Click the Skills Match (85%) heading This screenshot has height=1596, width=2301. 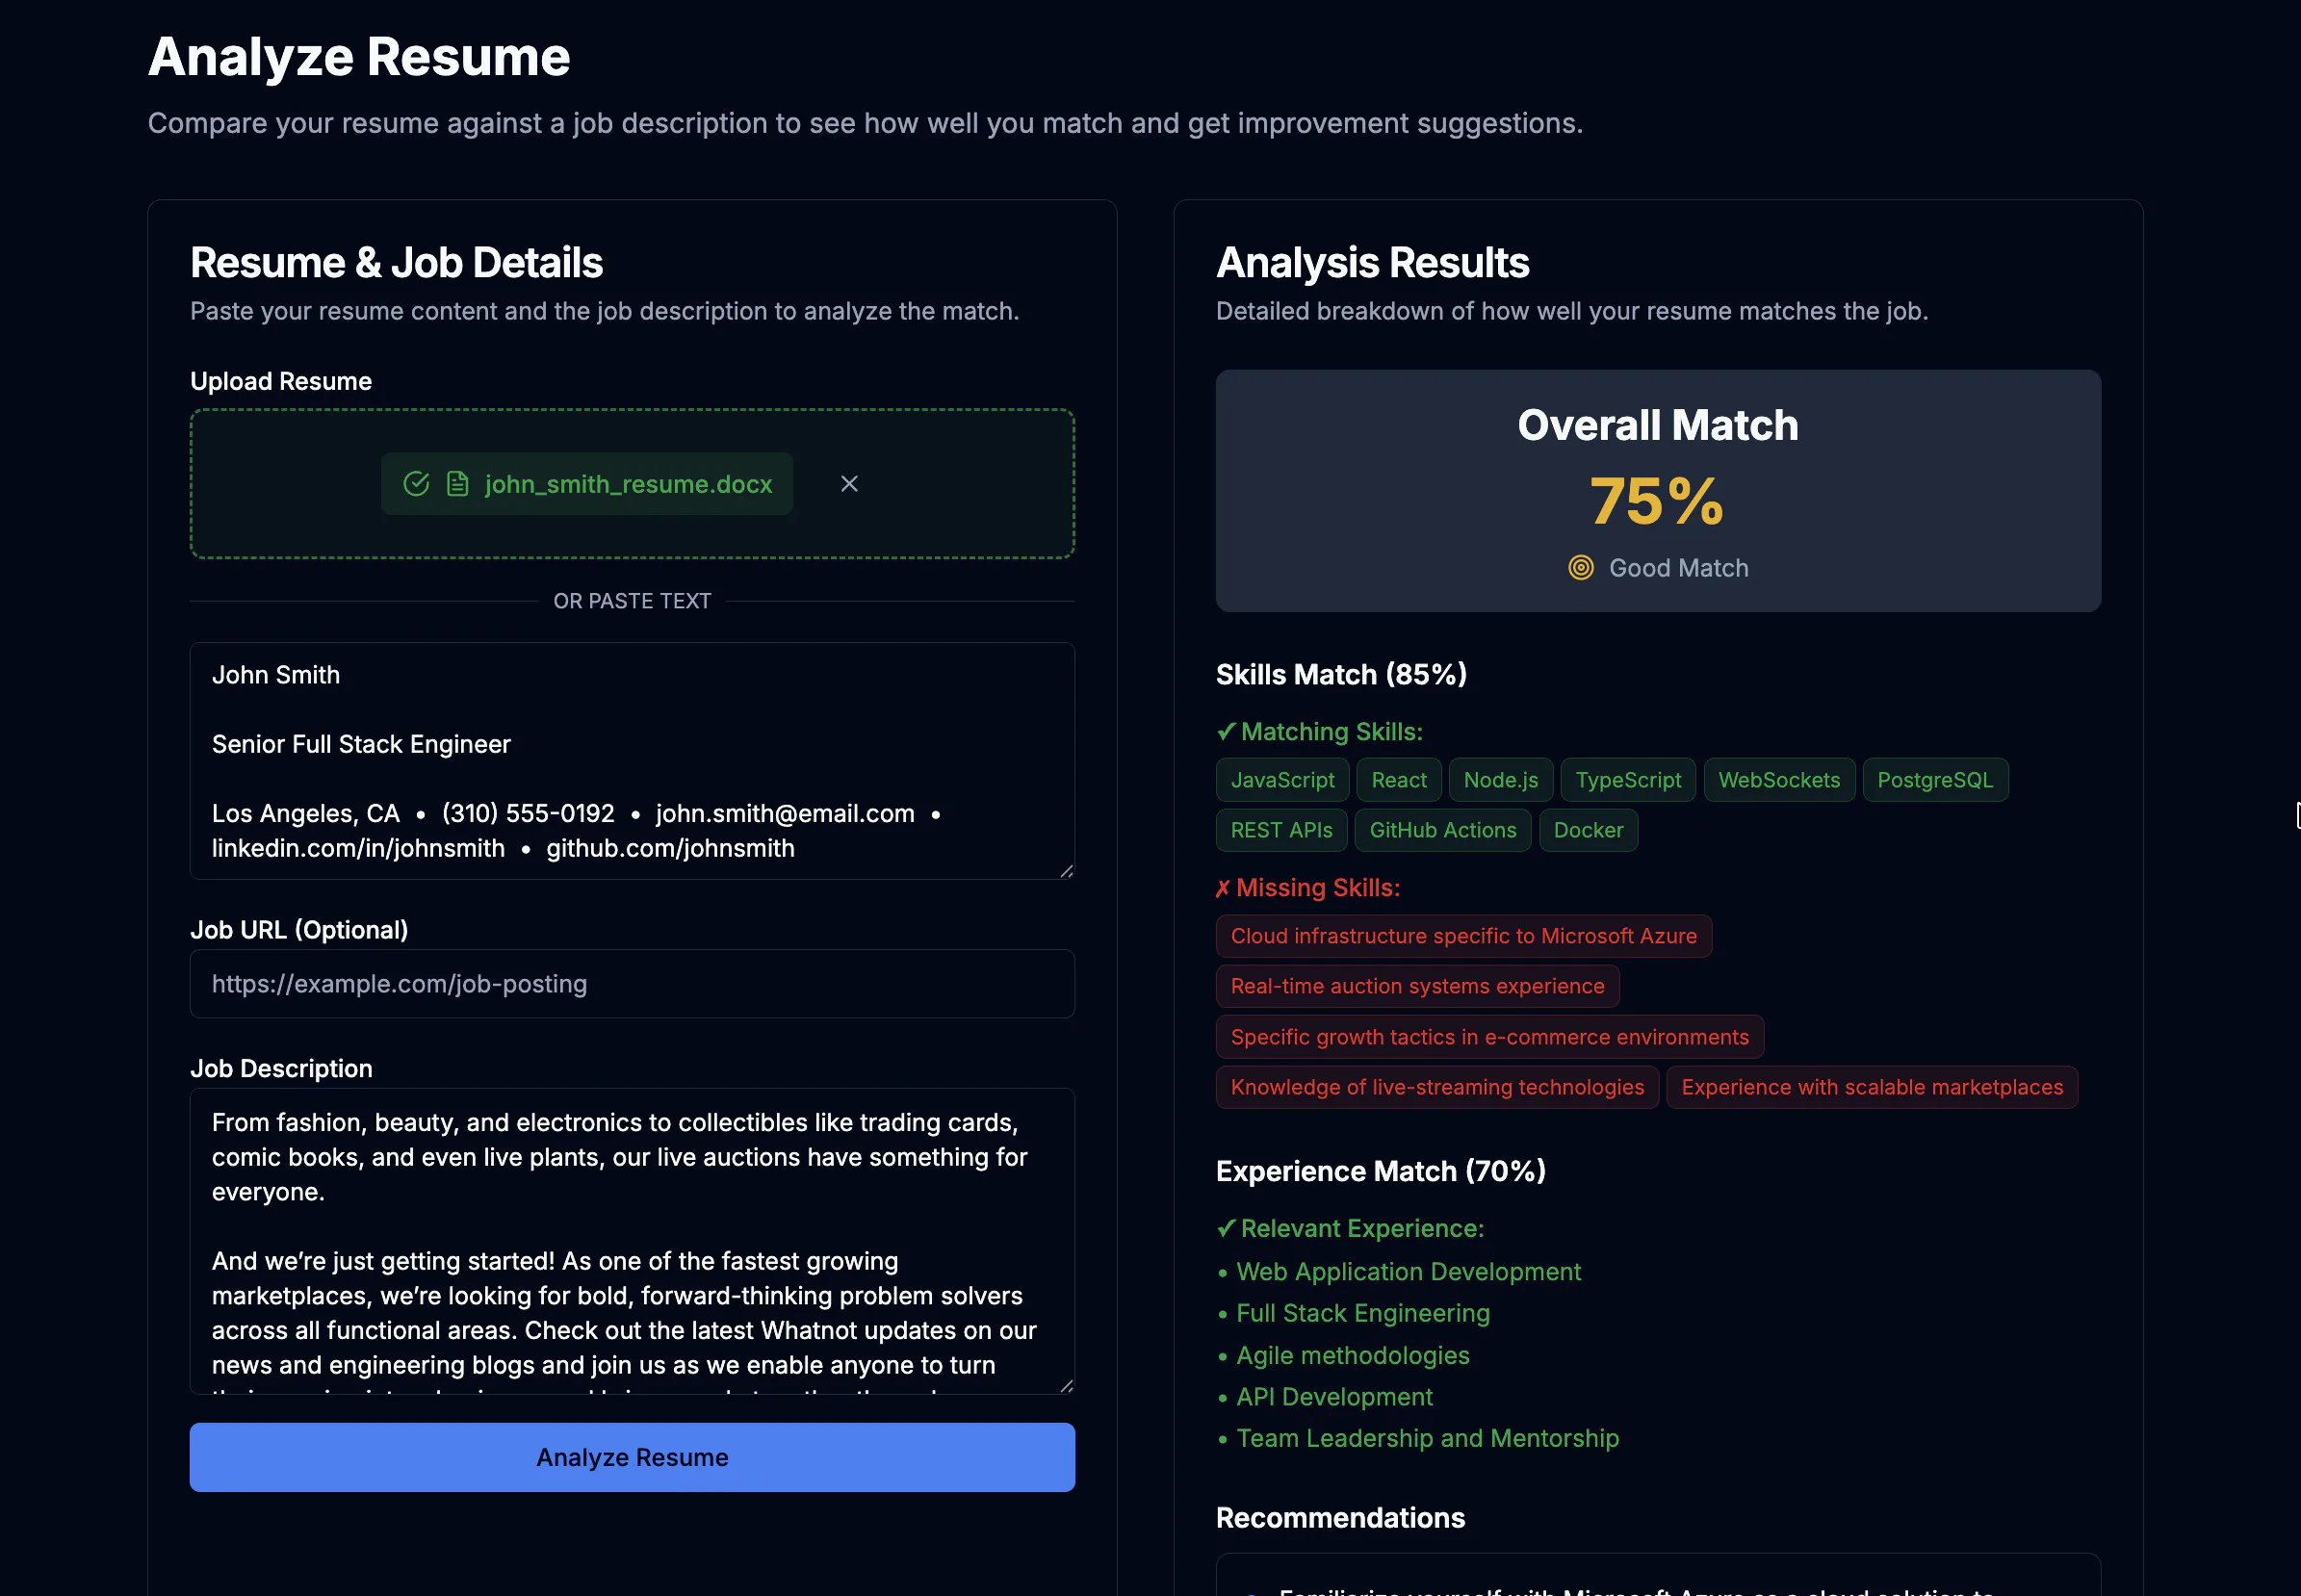coord(1341,675)
